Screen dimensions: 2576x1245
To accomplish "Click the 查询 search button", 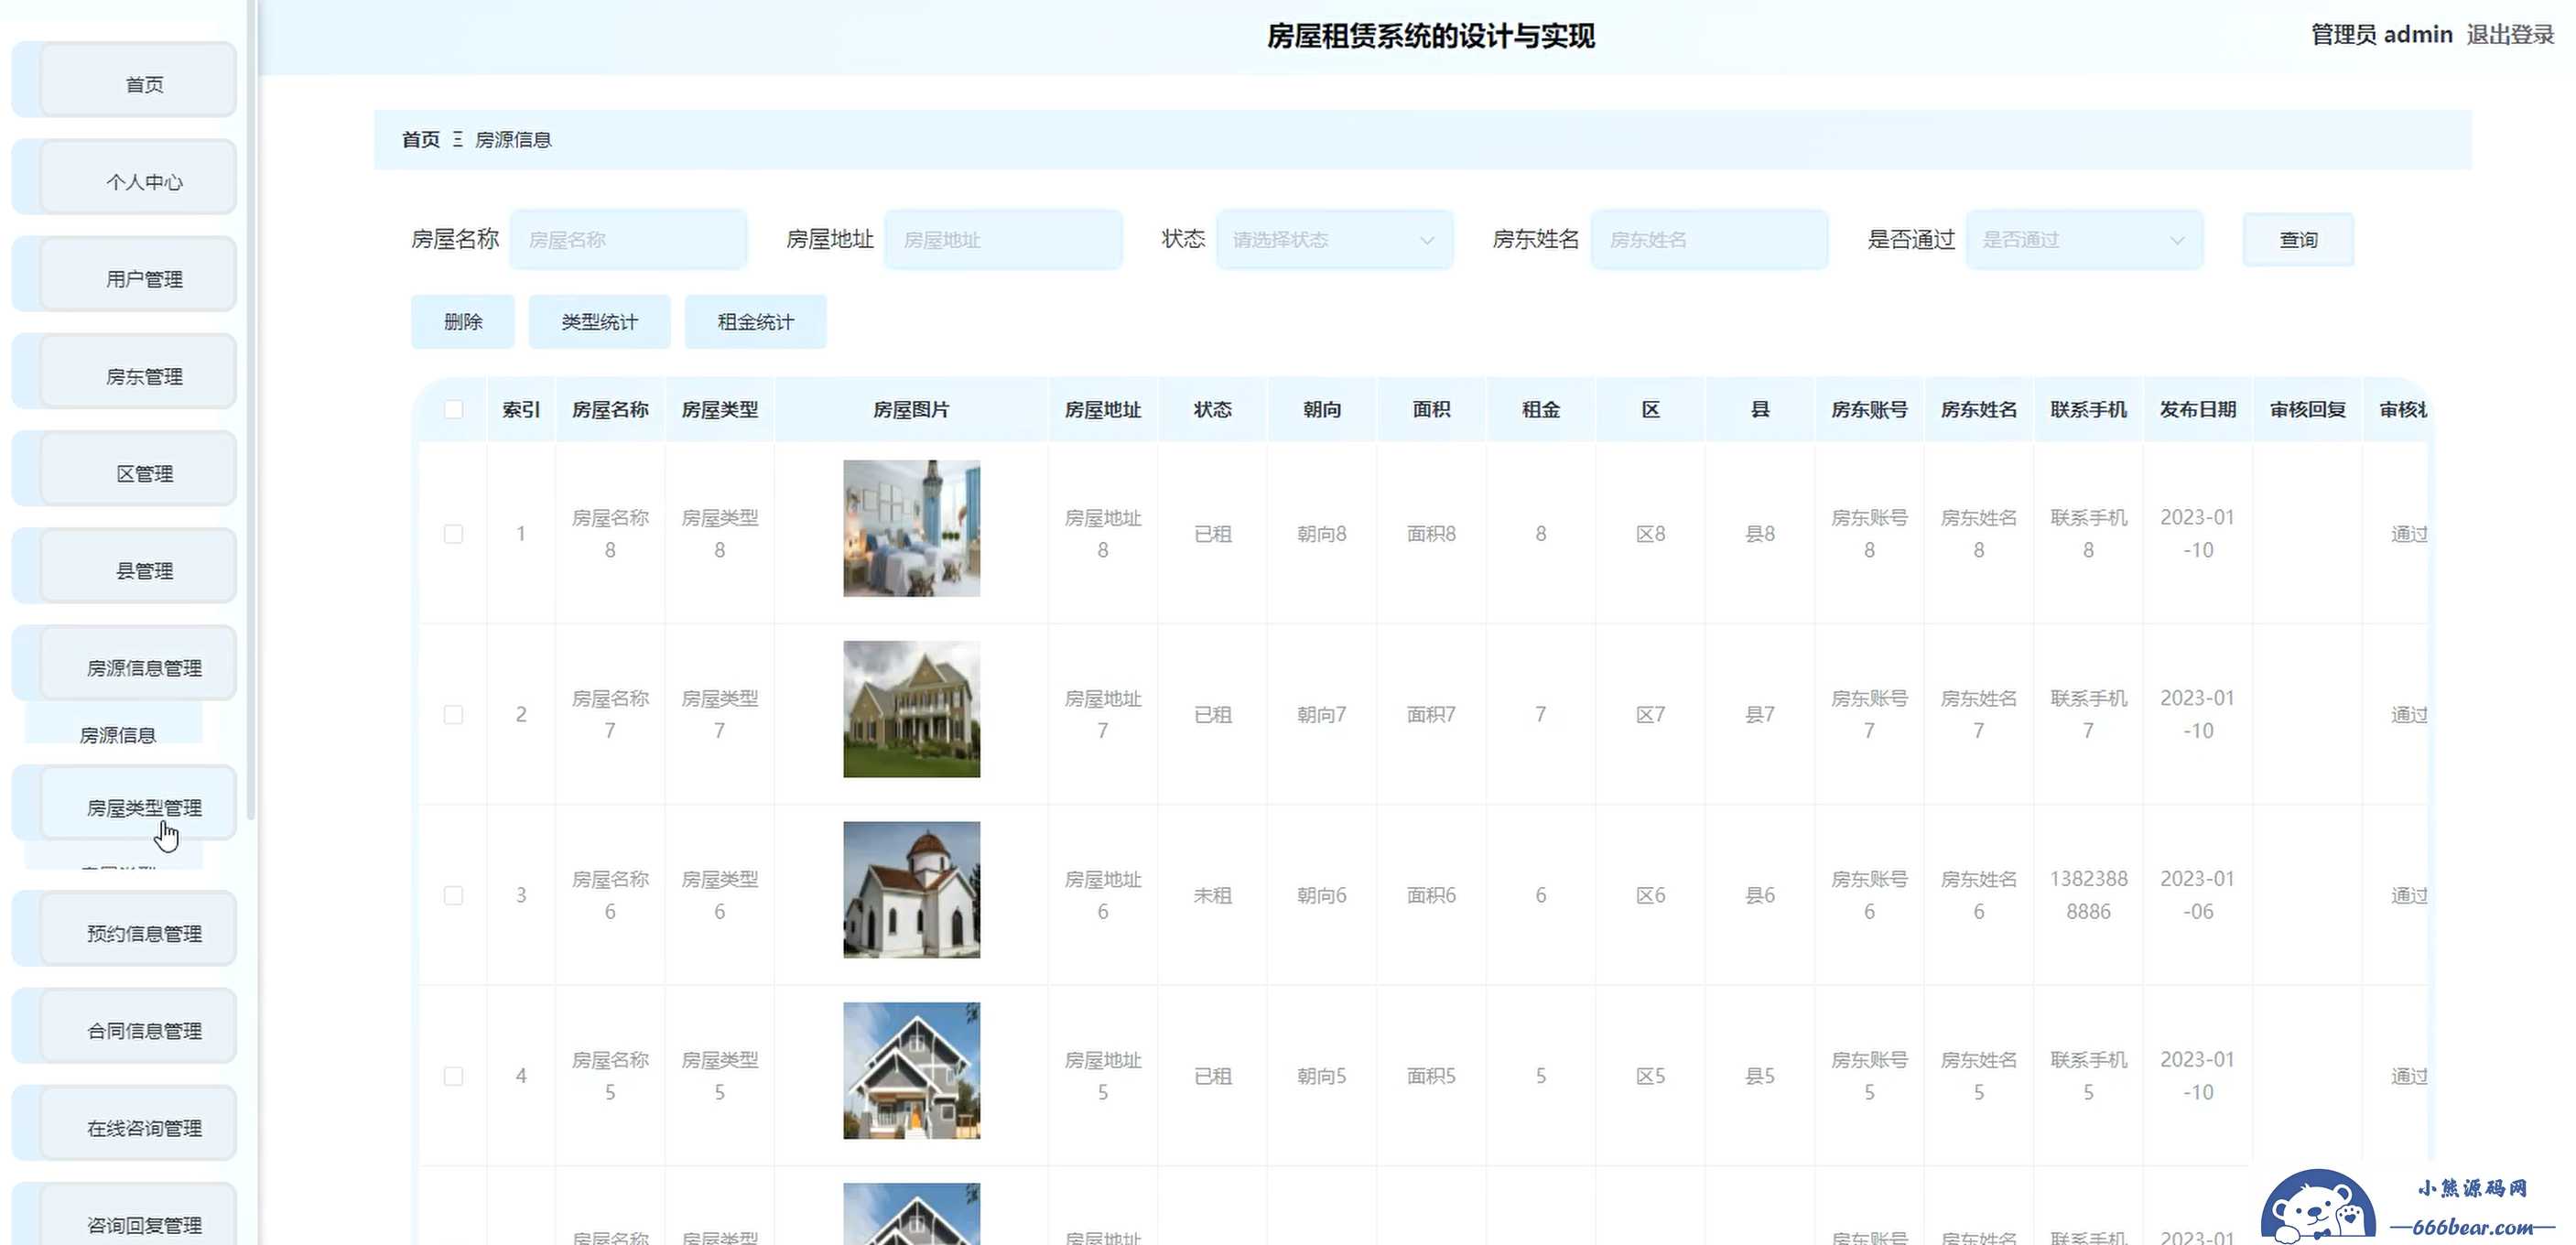I will (2298, 239).
